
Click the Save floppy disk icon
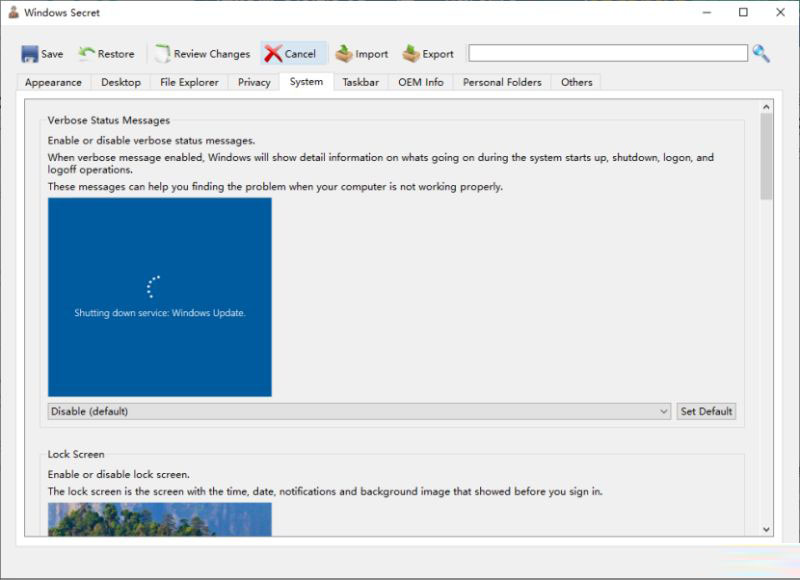pyautogui.click(x=30, y=54)
